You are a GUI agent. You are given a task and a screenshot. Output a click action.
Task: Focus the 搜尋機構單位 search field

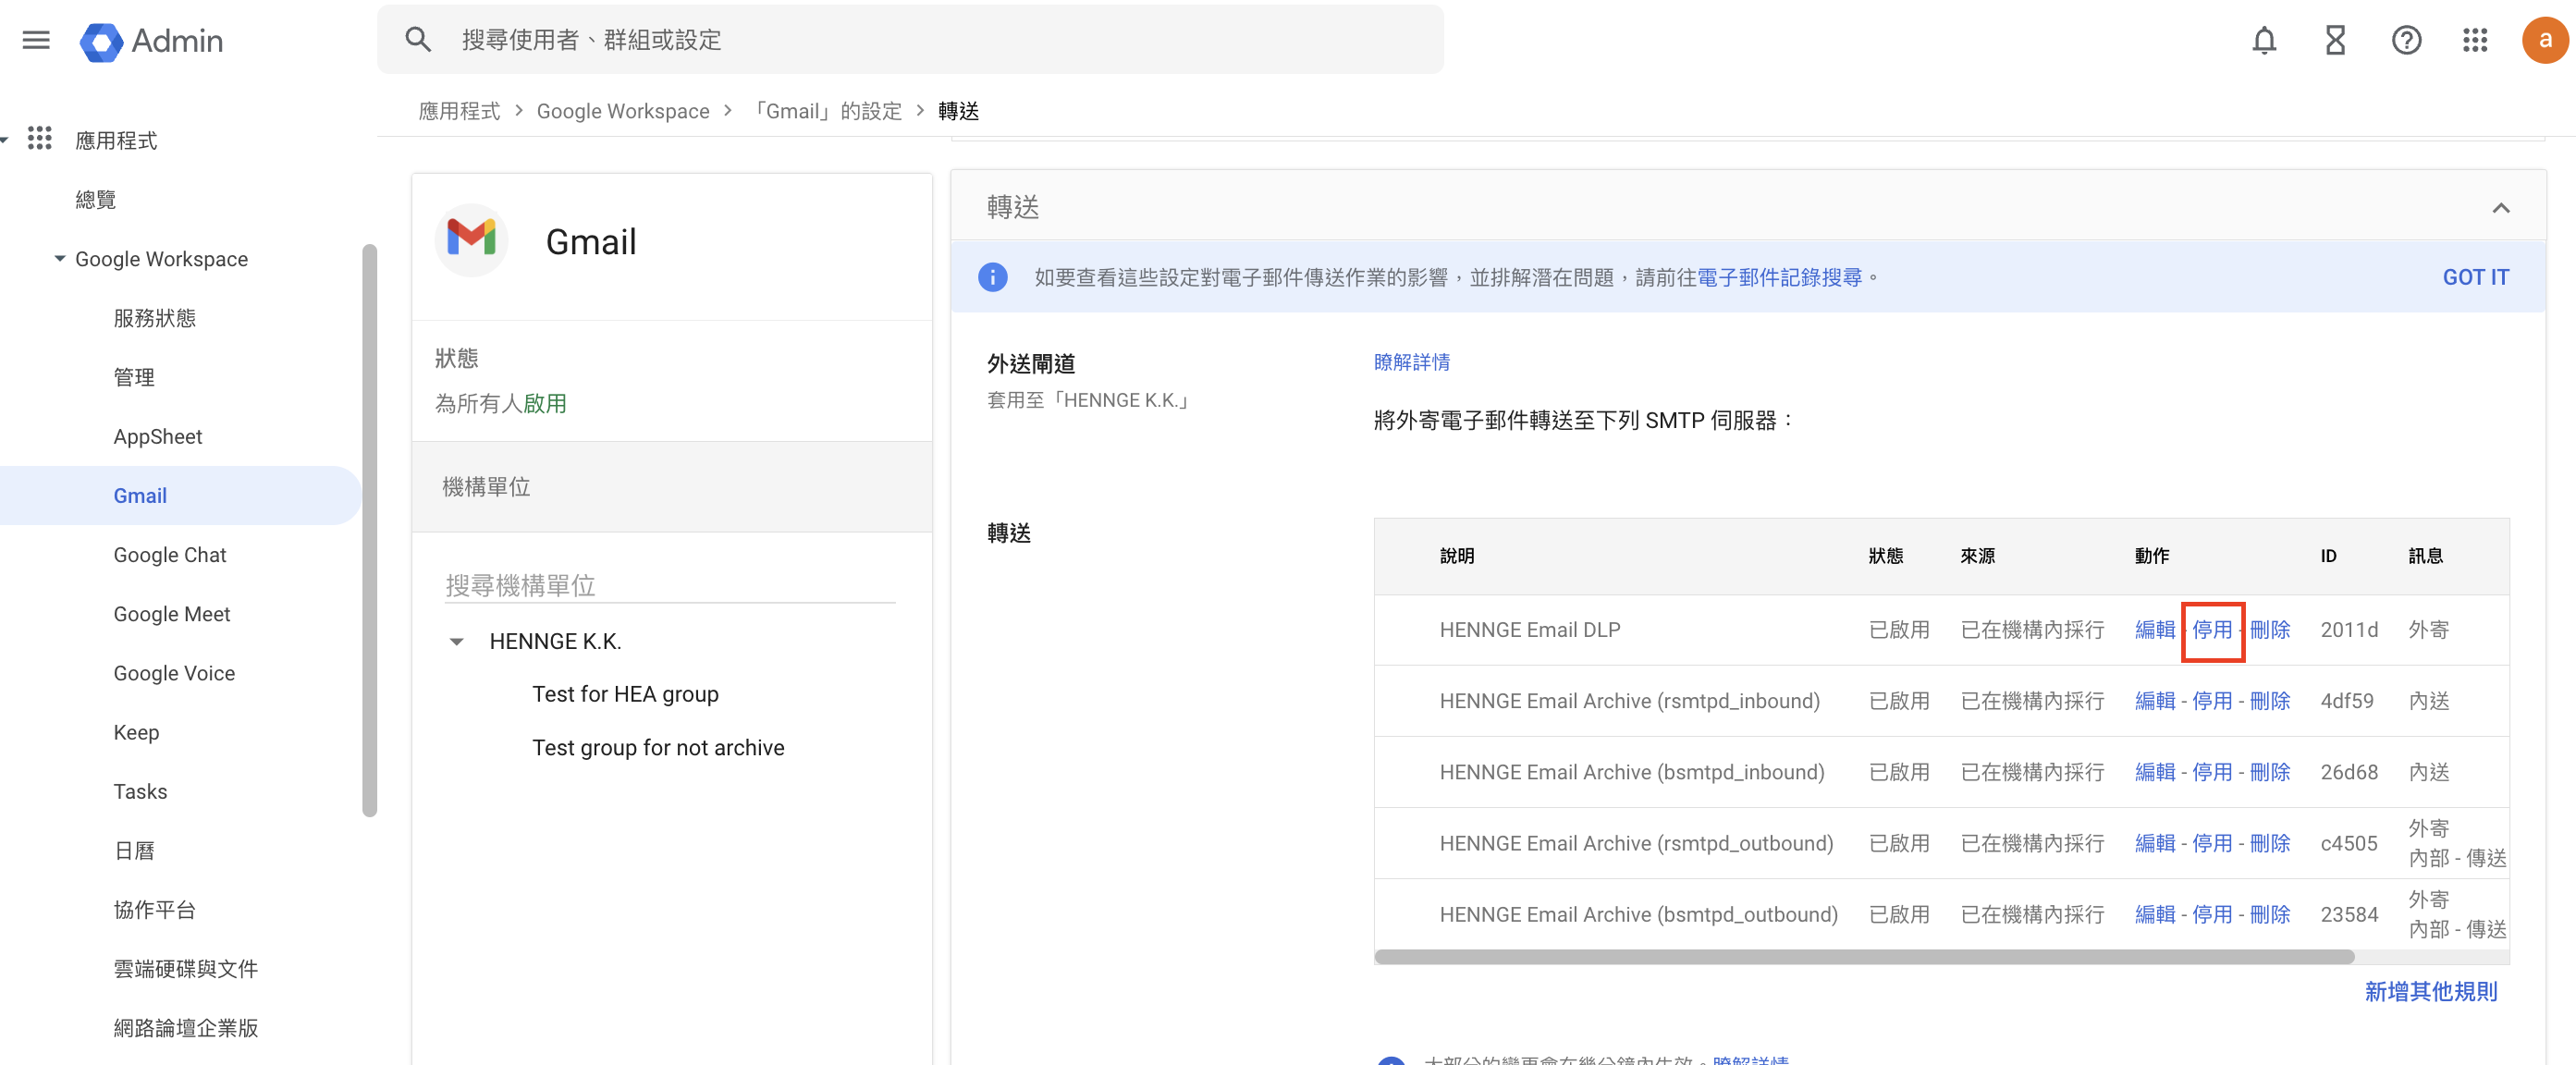point(670,585)
